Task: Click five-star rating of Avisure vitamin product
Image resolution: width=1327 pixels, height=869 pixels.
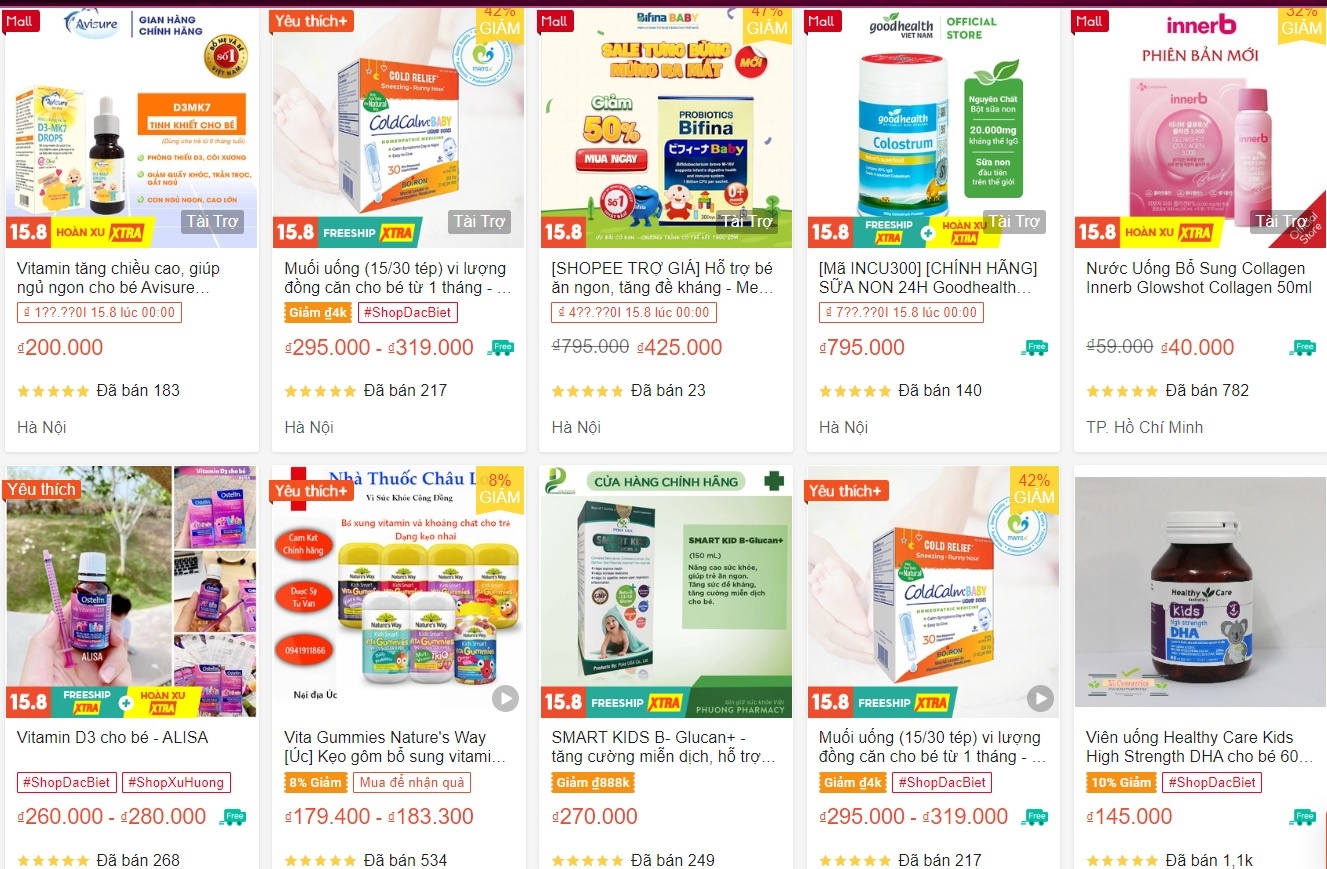Action: (x=54, y=391)
